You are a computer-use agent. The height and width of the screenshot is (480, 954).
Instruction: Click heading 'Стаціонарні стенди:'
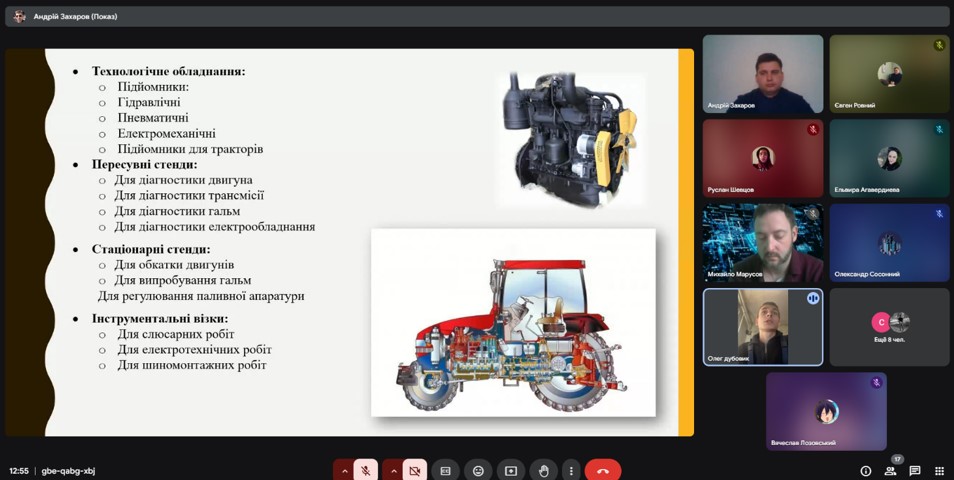tap(151, 249)
